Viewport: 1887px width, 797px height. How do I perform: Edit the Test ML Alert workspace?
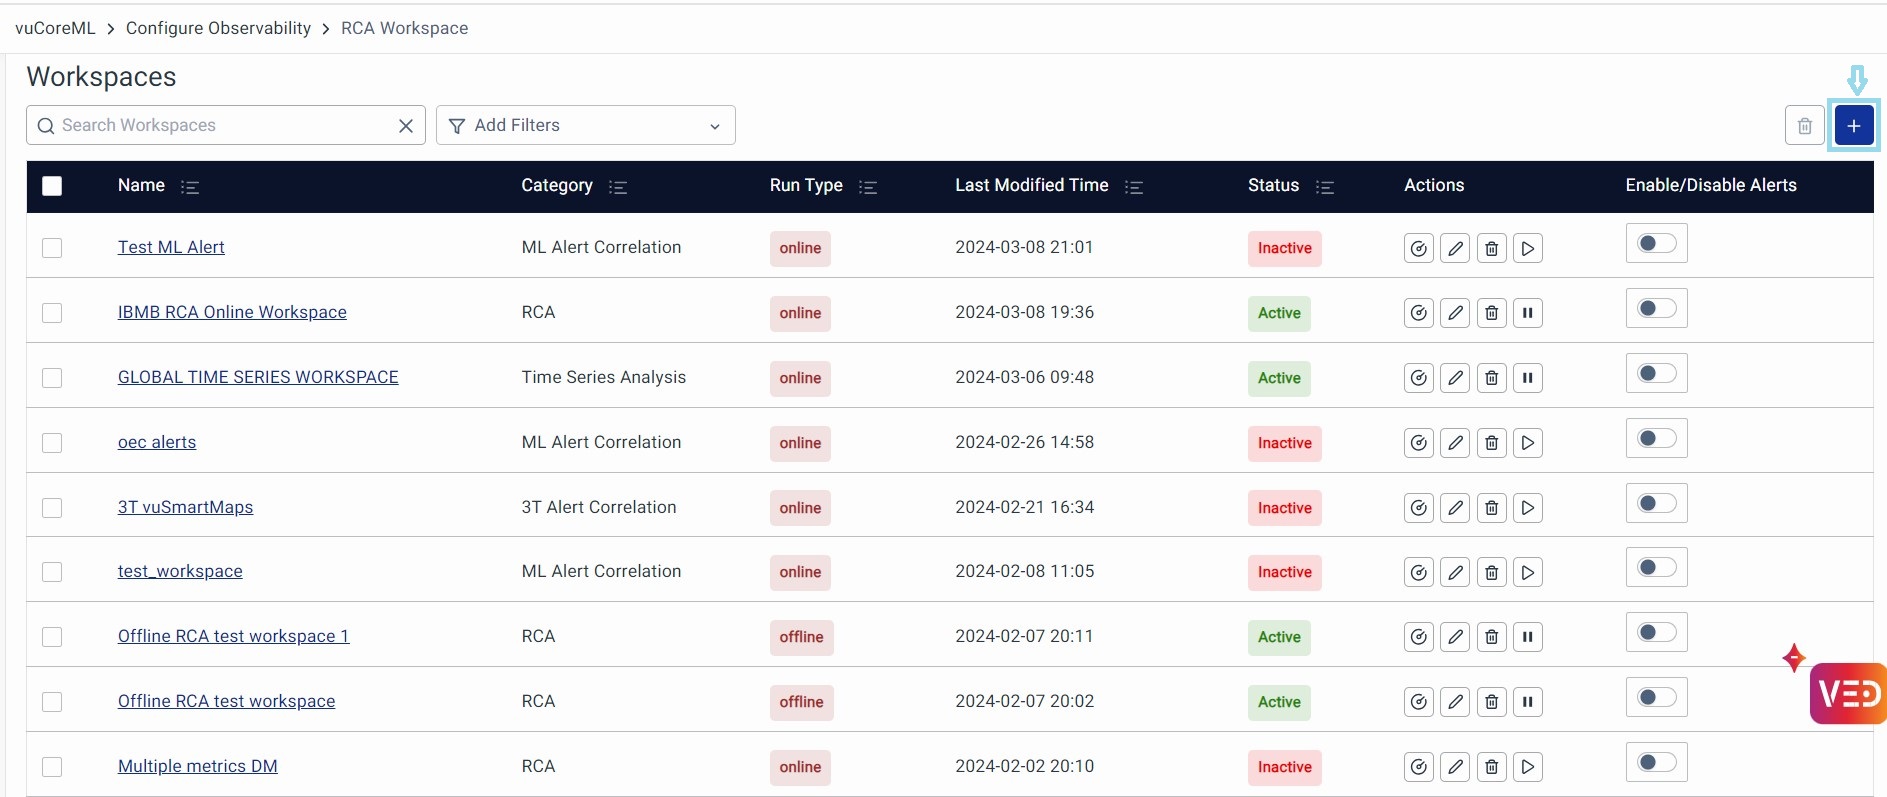coord(1455,249)
